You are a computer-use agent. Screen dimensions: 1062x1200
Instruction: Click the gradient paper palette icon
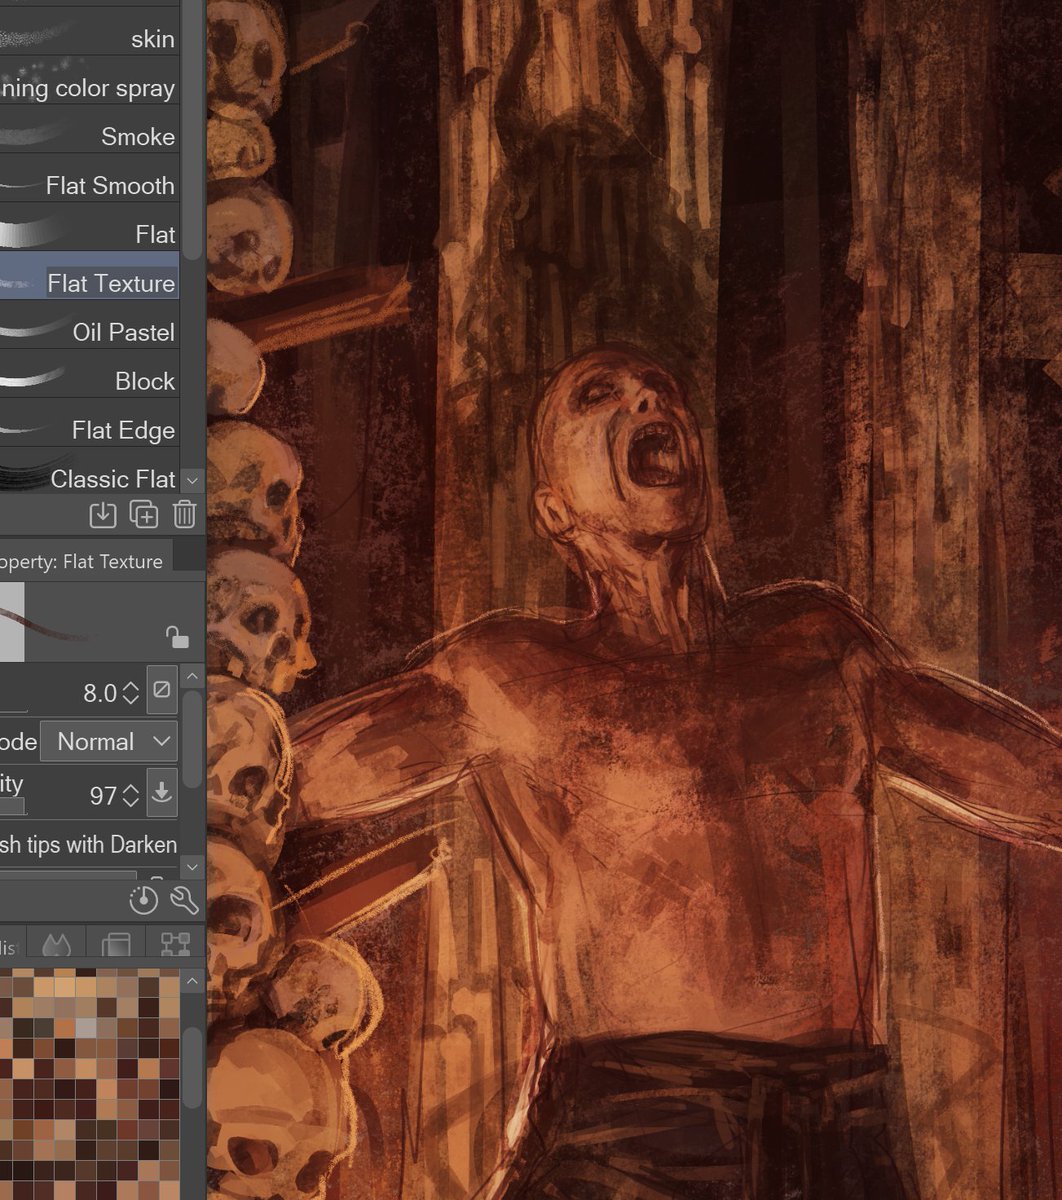(116, 944)
